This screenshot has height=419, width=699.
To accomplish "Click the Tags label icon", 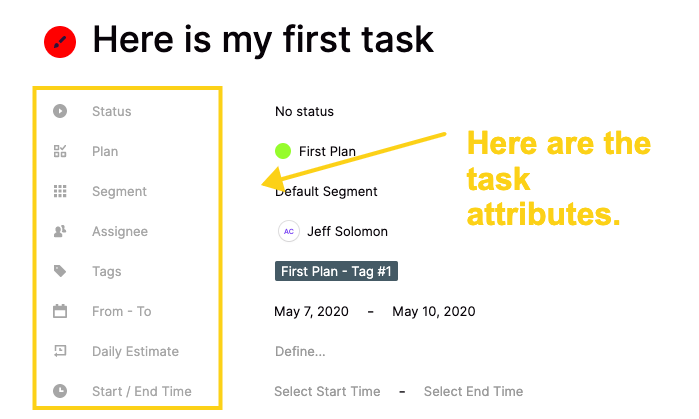I will tap(60, 271).
